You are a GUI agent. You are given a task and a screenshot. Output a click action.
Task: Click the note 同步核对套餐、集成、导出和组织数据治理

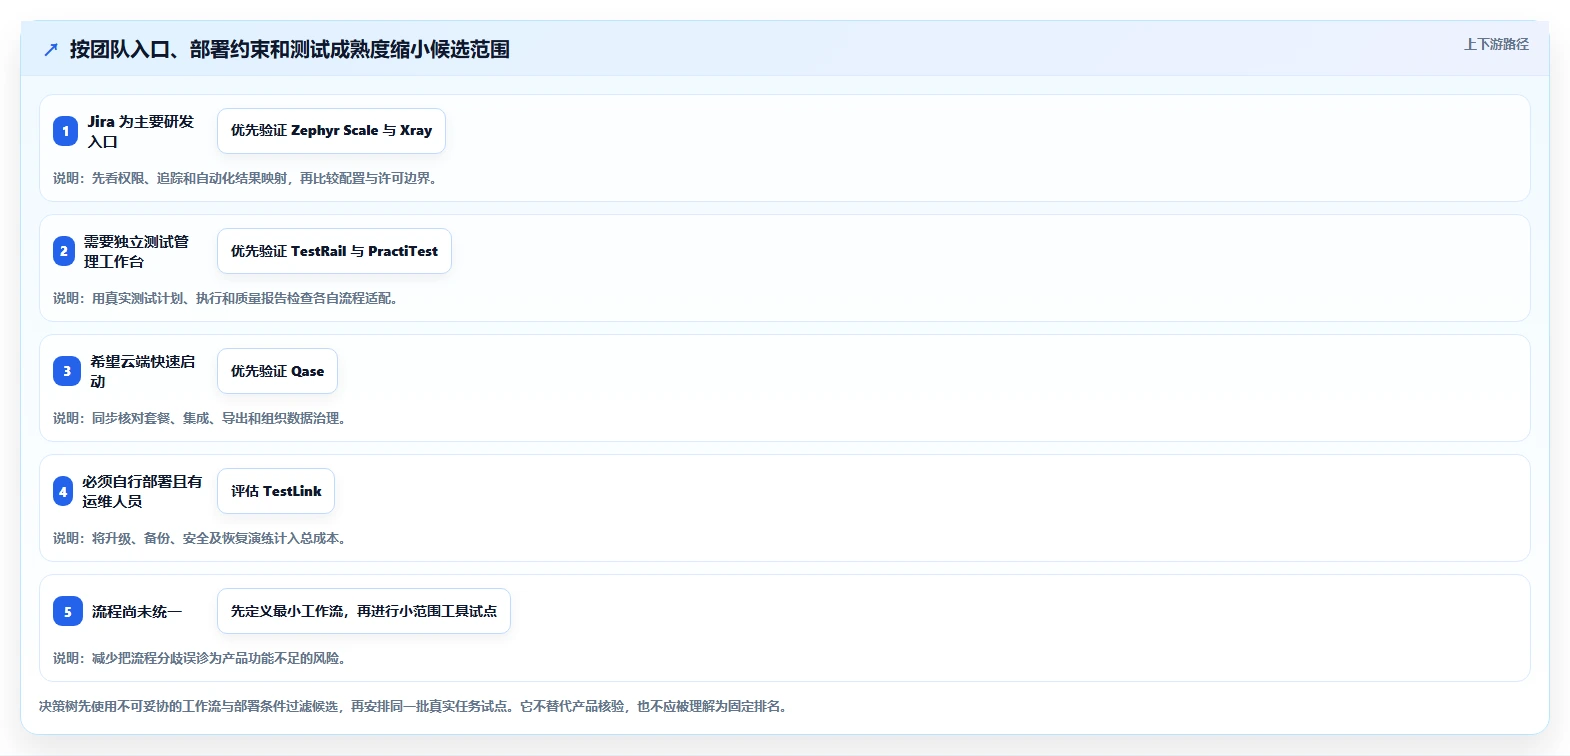203,418
